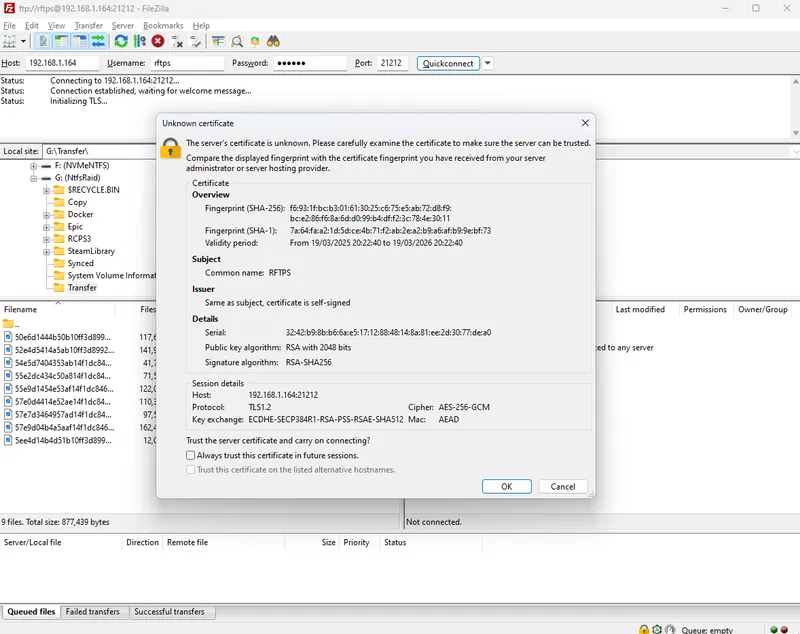800x634 pixels.
Task: Open the Quickconnect history dropdown
Action: (x=486, y=62)
